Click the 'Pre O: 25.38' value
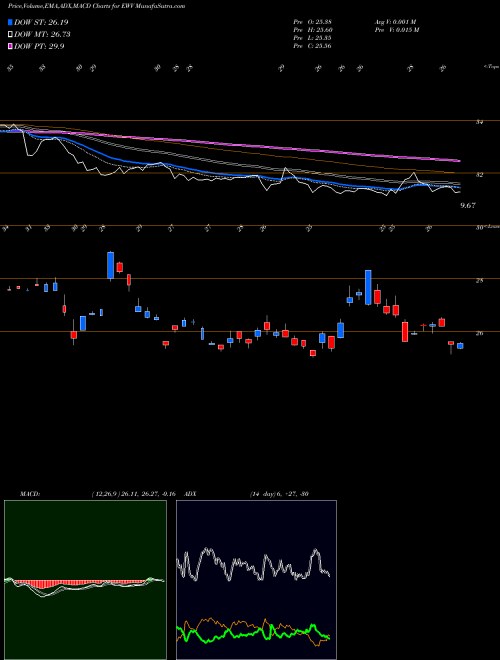This screenshot has width=500, height=660. (x=313, y=22)
